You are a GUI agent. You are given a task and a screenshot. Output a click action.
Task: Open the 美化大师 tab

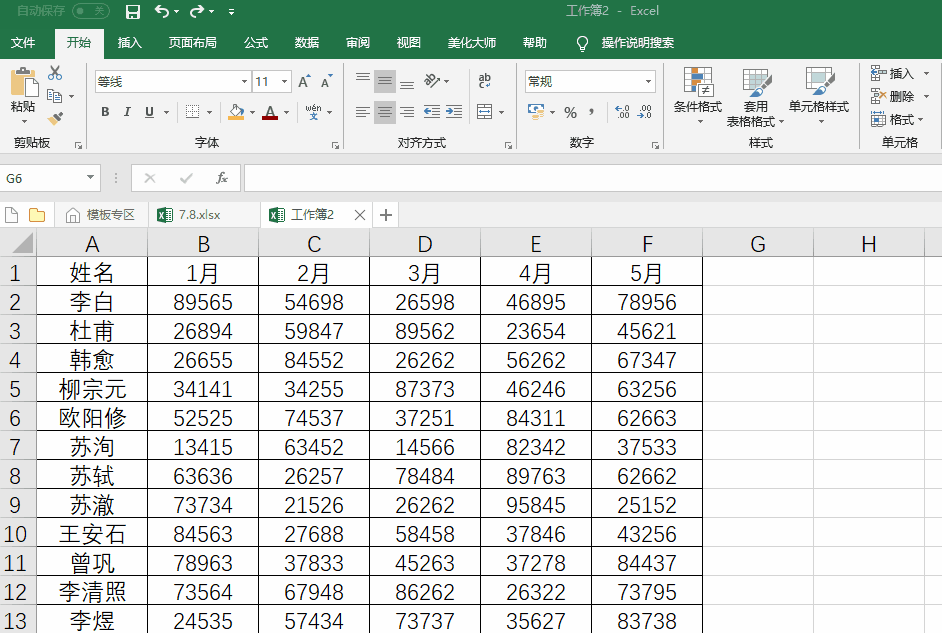click(x=472, y=43)
